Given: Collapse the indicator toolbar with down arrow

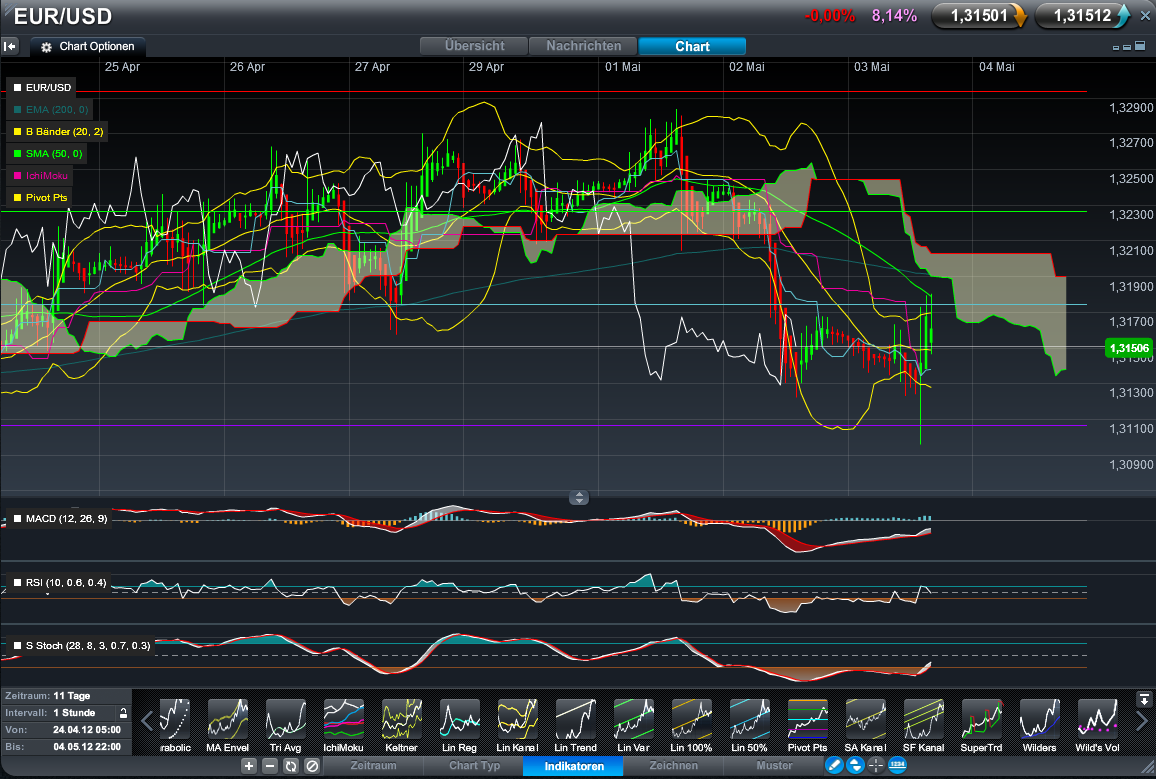Looking at the screenshot, I should click(x=1143, y=699).
